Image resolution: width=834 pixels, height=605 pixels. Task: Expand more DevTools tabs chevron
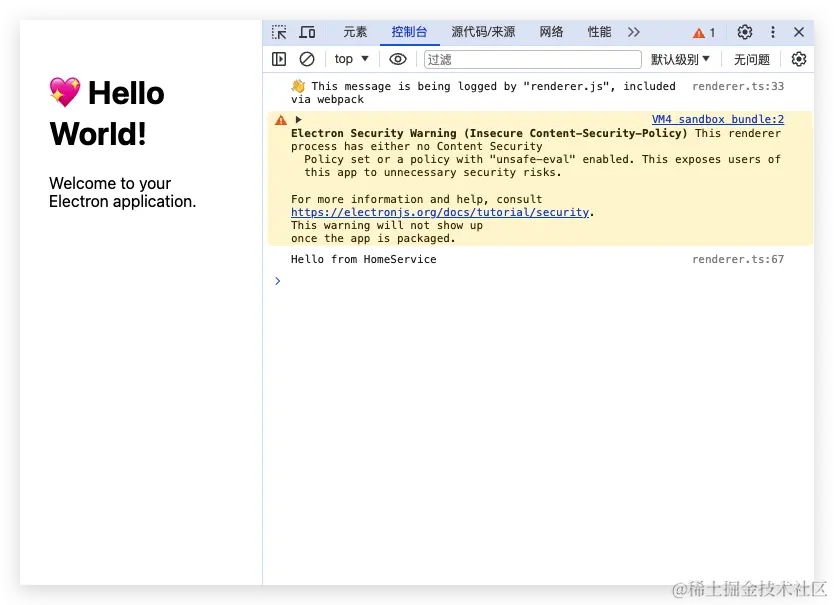(633, 32)
